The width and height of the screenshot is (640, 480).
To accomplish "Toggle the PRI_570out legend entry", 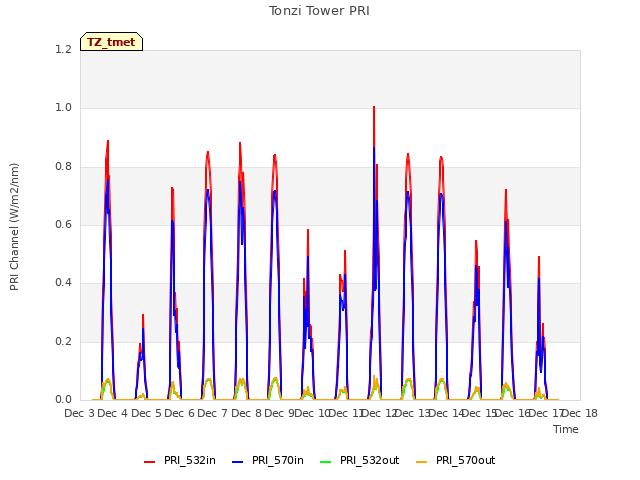I will pos(456,460).
